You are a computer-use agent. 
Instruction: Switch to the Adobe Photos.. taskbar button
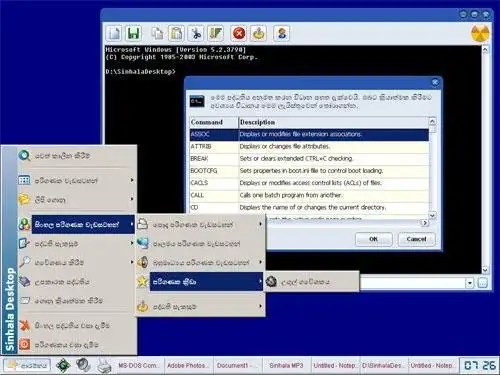[x=188, y=366]
